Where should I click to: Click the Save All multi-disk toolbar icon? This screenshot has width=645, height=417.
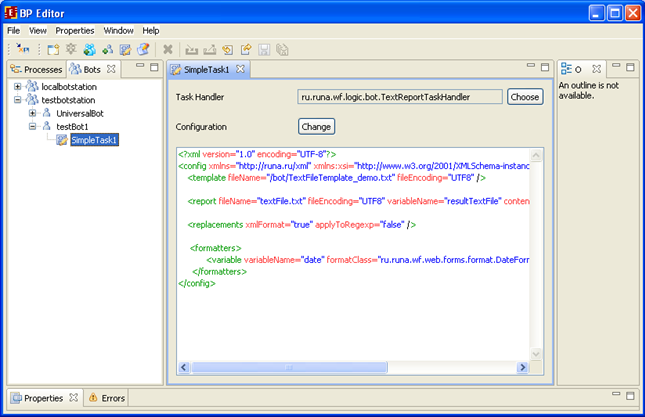click(282, 49)
